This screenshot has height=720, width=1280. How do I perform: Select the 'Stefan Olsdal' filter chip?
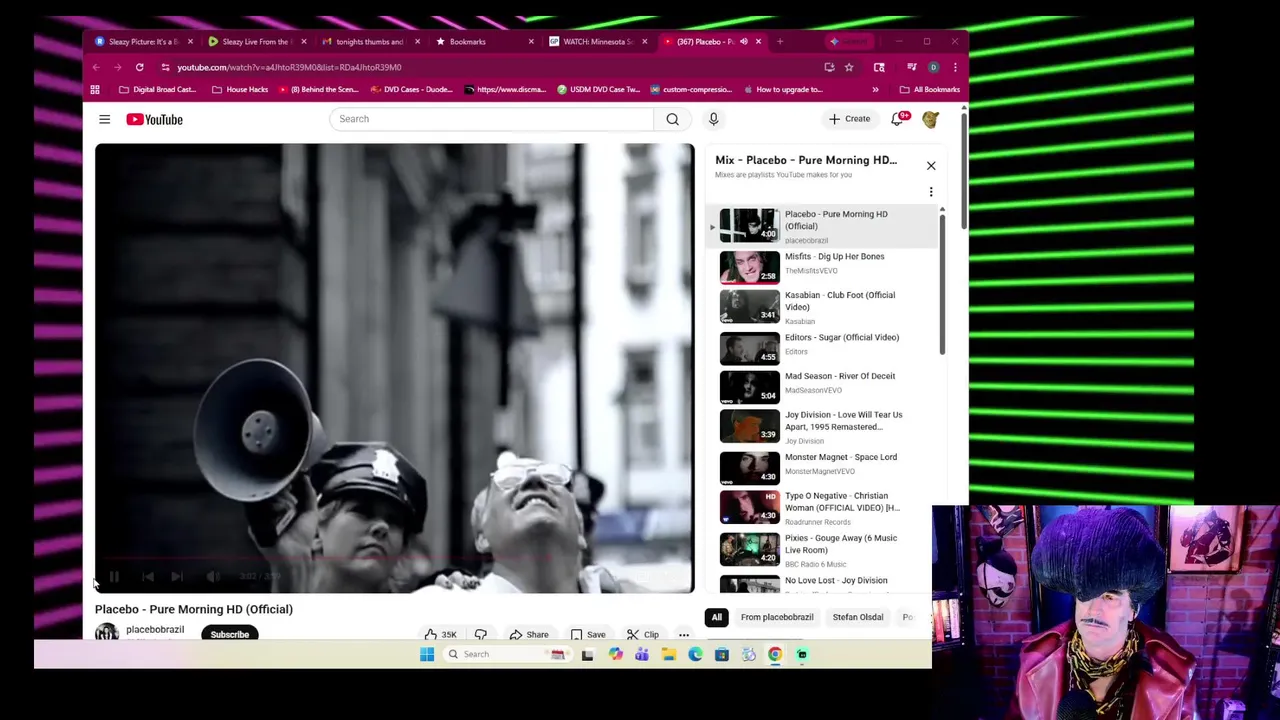858,617
